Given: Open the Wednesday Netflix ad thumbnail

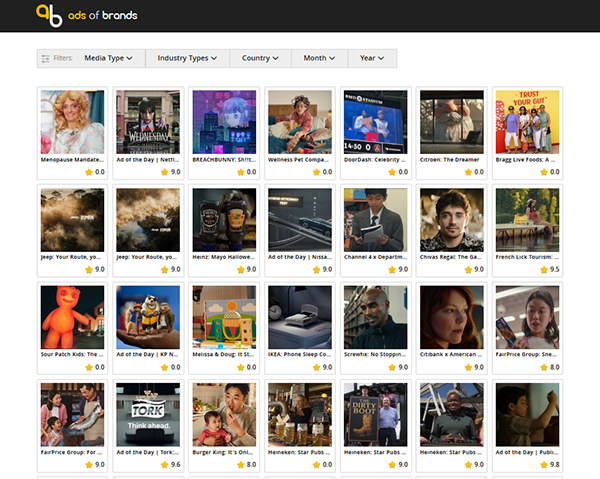Looking at the screenshot, I should point(148,121).
